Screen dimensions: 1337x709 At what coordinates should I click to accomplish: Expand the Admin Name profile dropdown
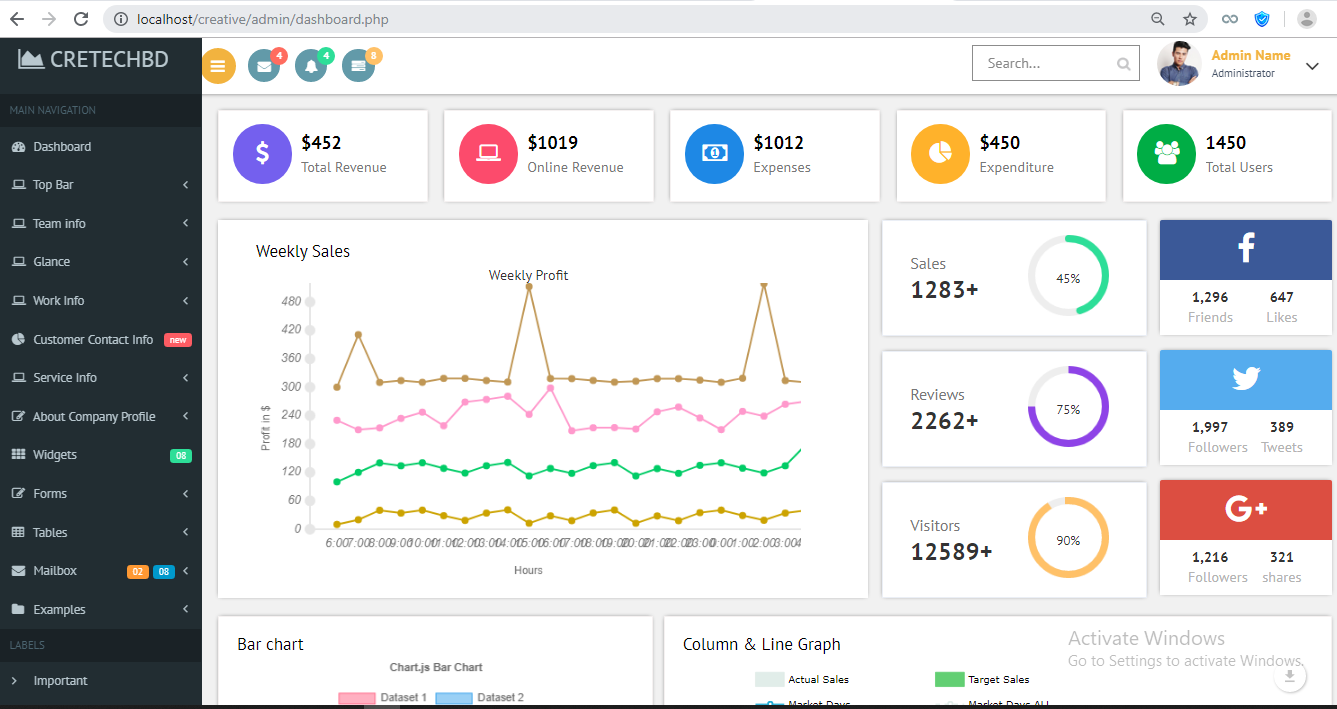[1312, 67]
